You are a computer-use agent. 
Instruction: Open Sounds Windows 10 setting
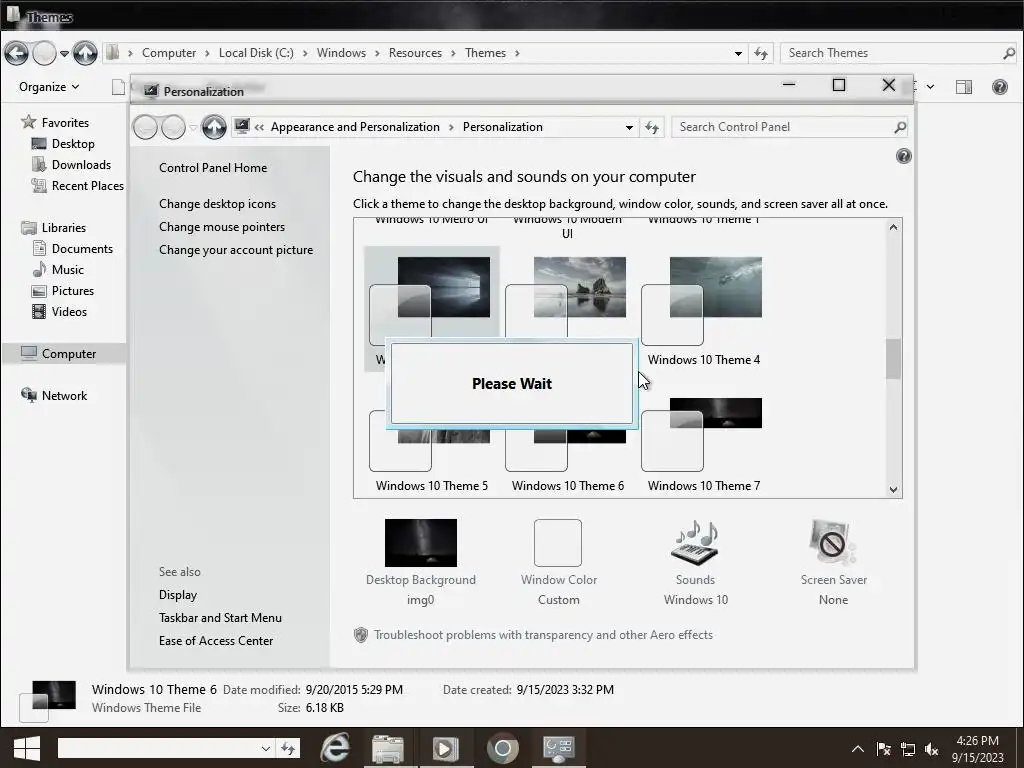coord(696,562)
